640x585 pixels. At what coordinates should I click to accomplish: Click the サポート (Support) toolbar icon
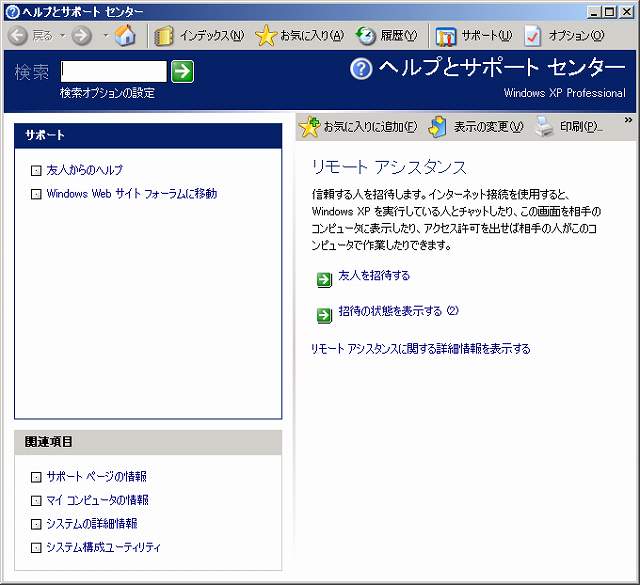click(x=473, y=36)
